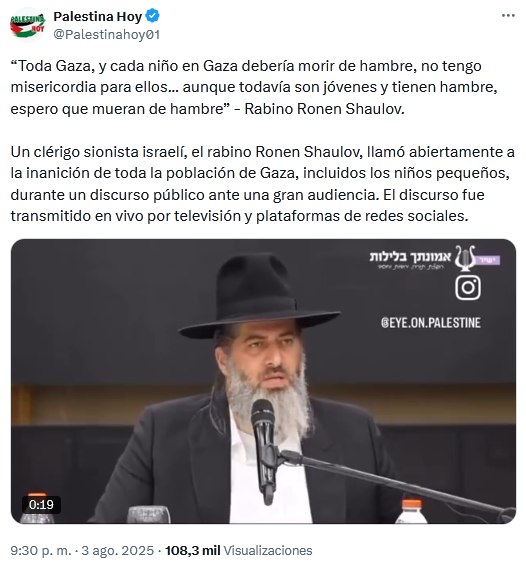This screenshot has width=526, height=564.
Task: Click the Instagram logo on the video
Action: click(468, 288)
